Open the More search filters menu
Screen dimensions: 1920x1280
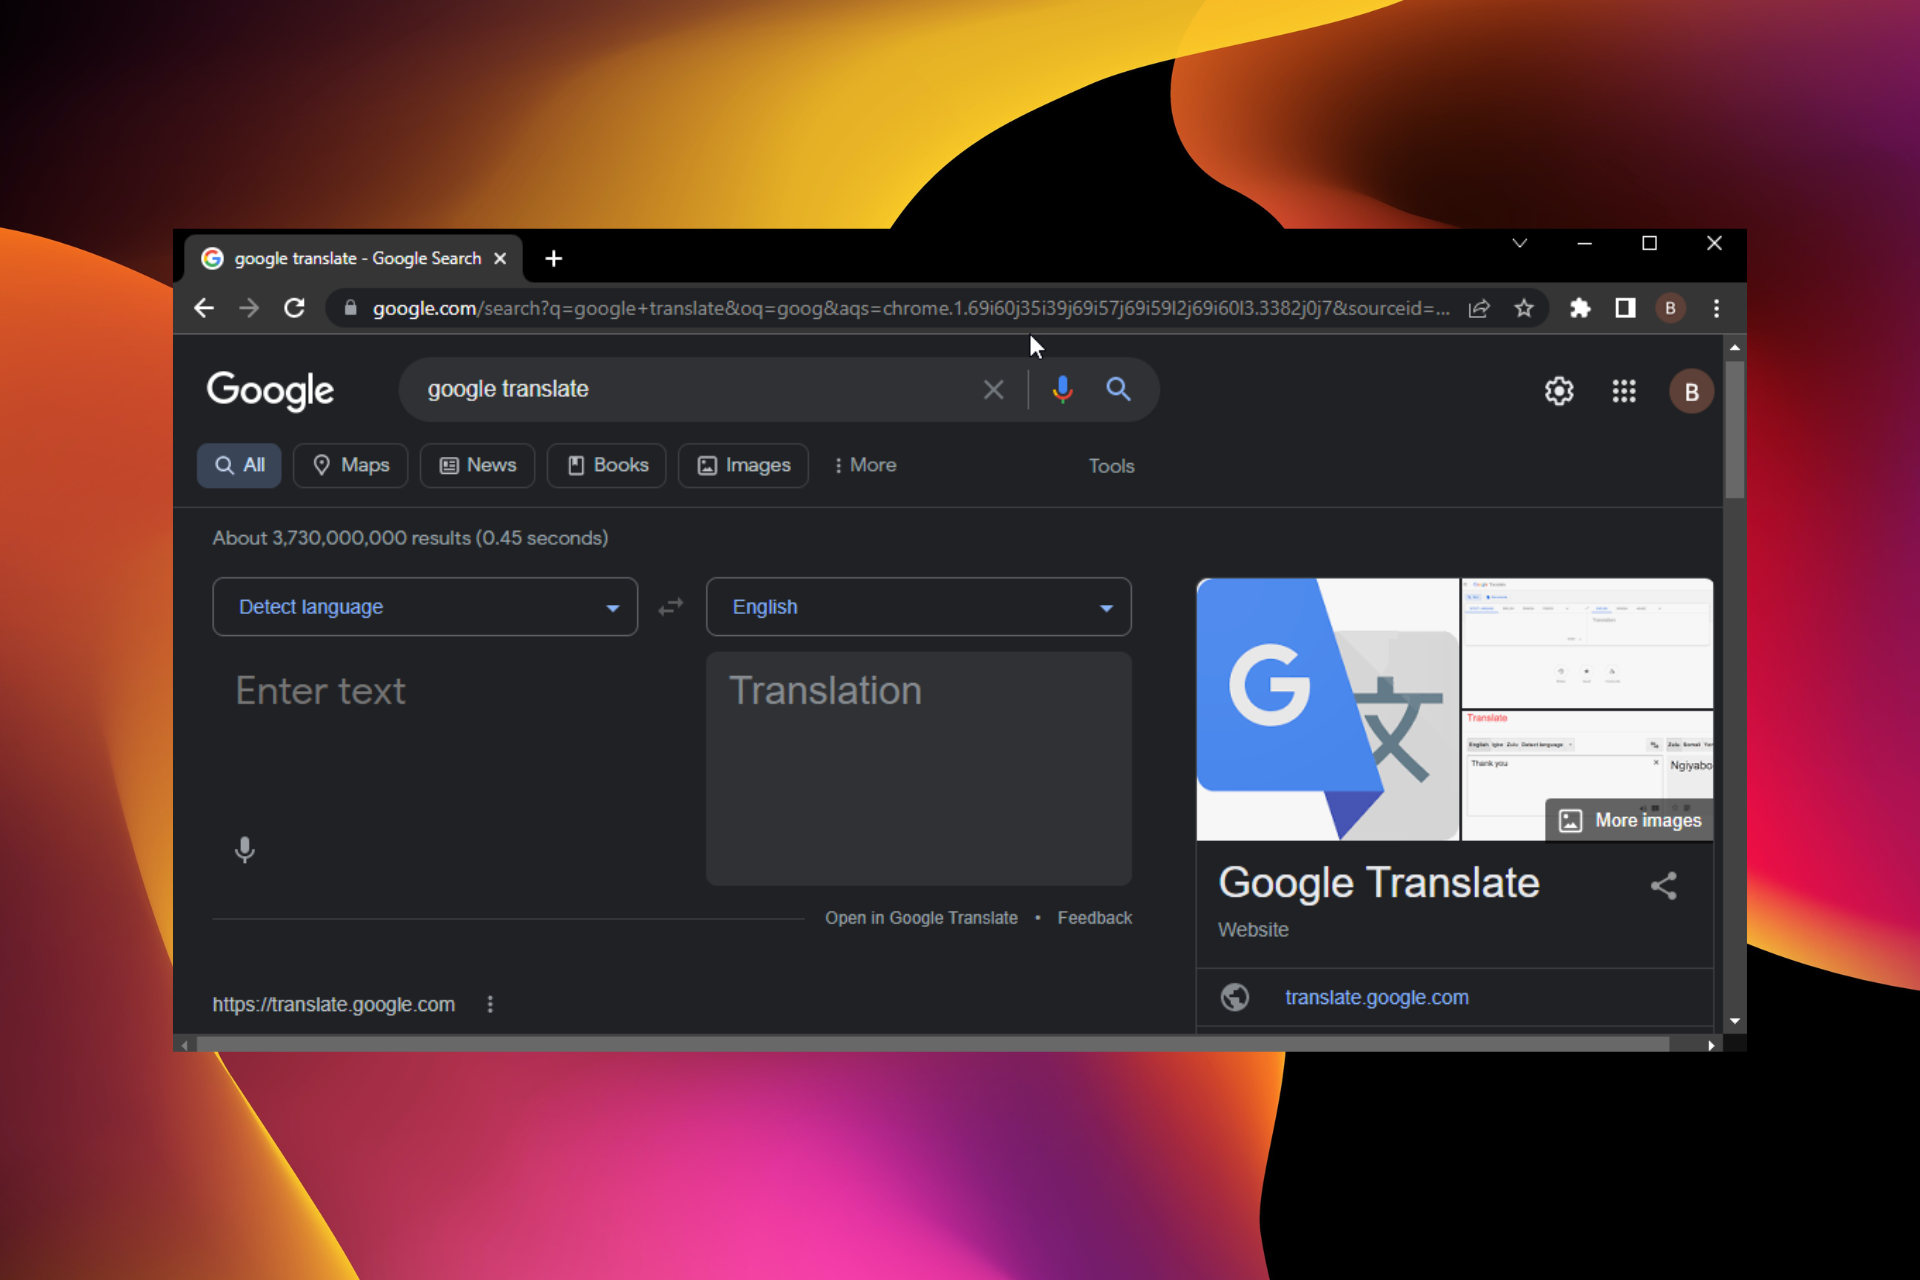point(865,465)
